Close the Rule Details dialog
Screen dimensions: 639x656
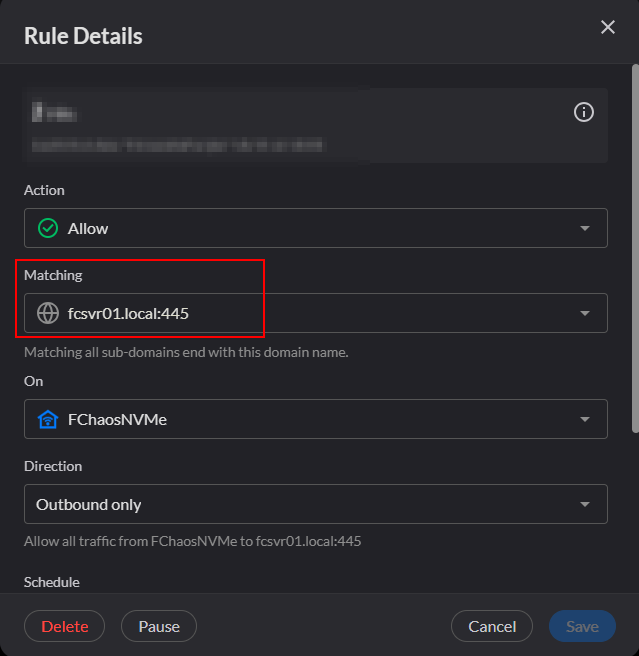pos(607,28)
